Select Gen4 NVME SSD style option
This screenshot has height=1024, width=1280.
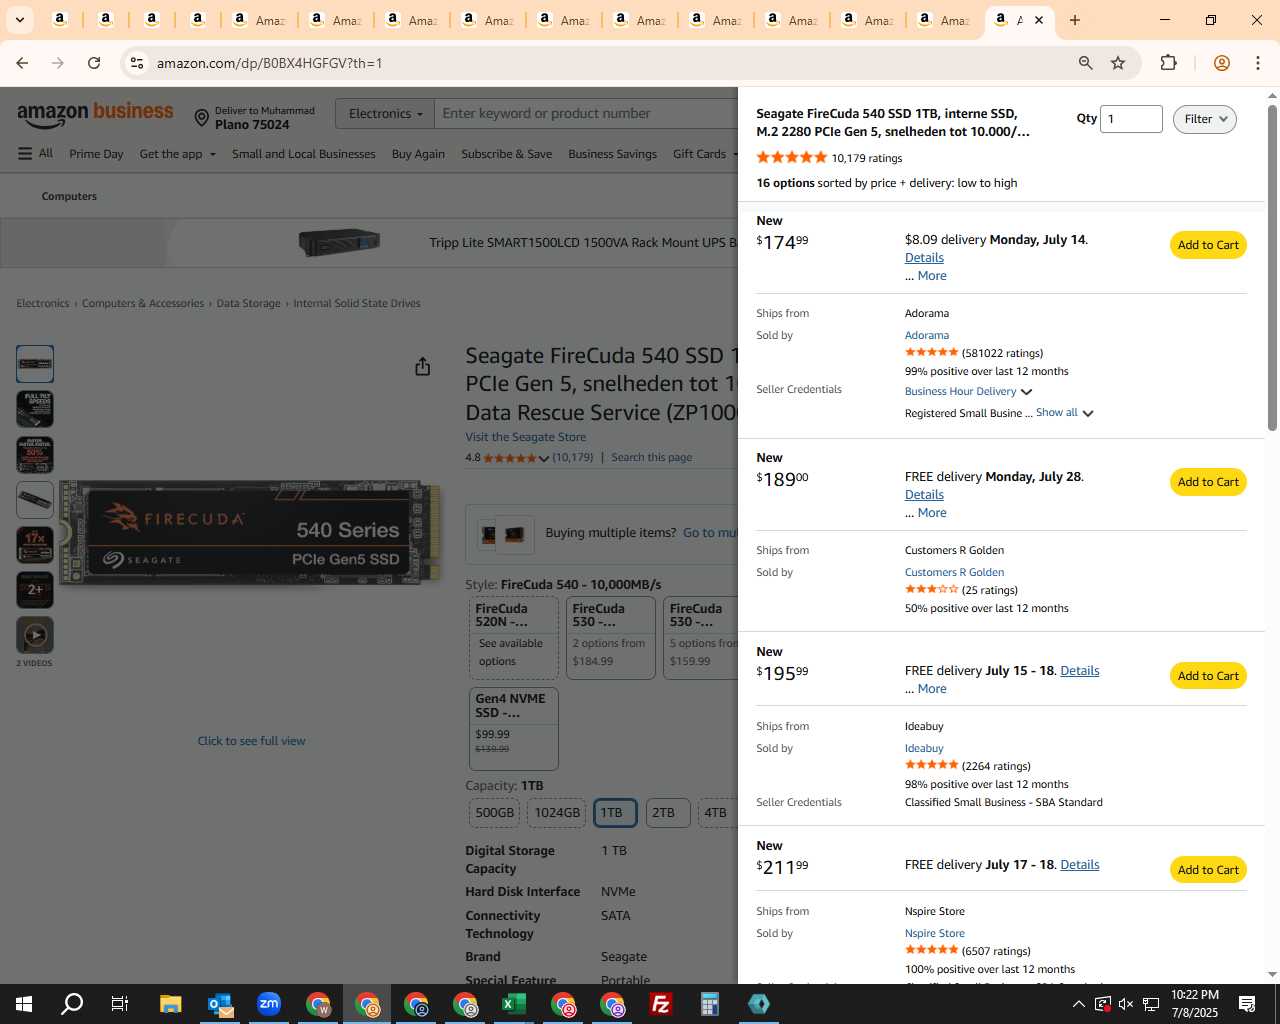(x=514, y=728)
